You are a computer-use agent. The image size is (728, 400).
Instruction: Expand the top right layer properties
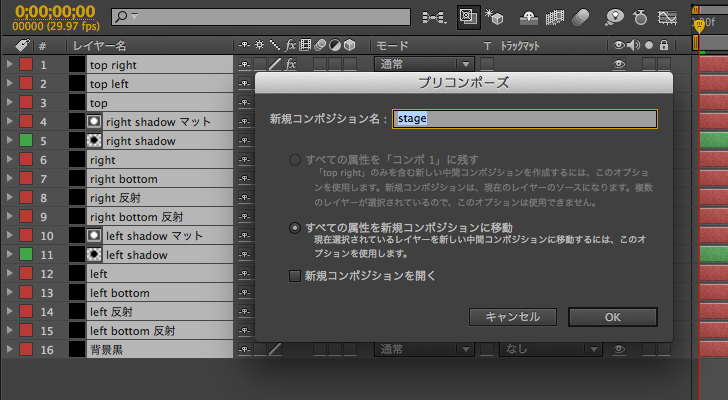tap(10, 65)
